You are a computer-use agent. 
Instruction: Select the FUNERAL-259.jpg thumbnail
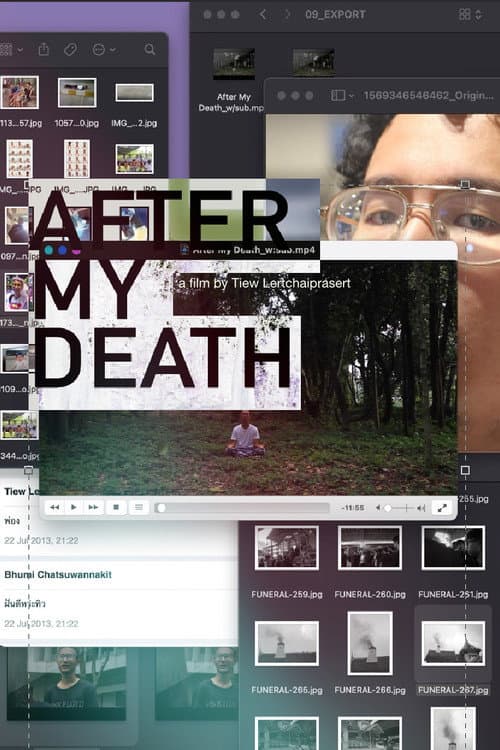pyautogui.click(x=287, y=548)
